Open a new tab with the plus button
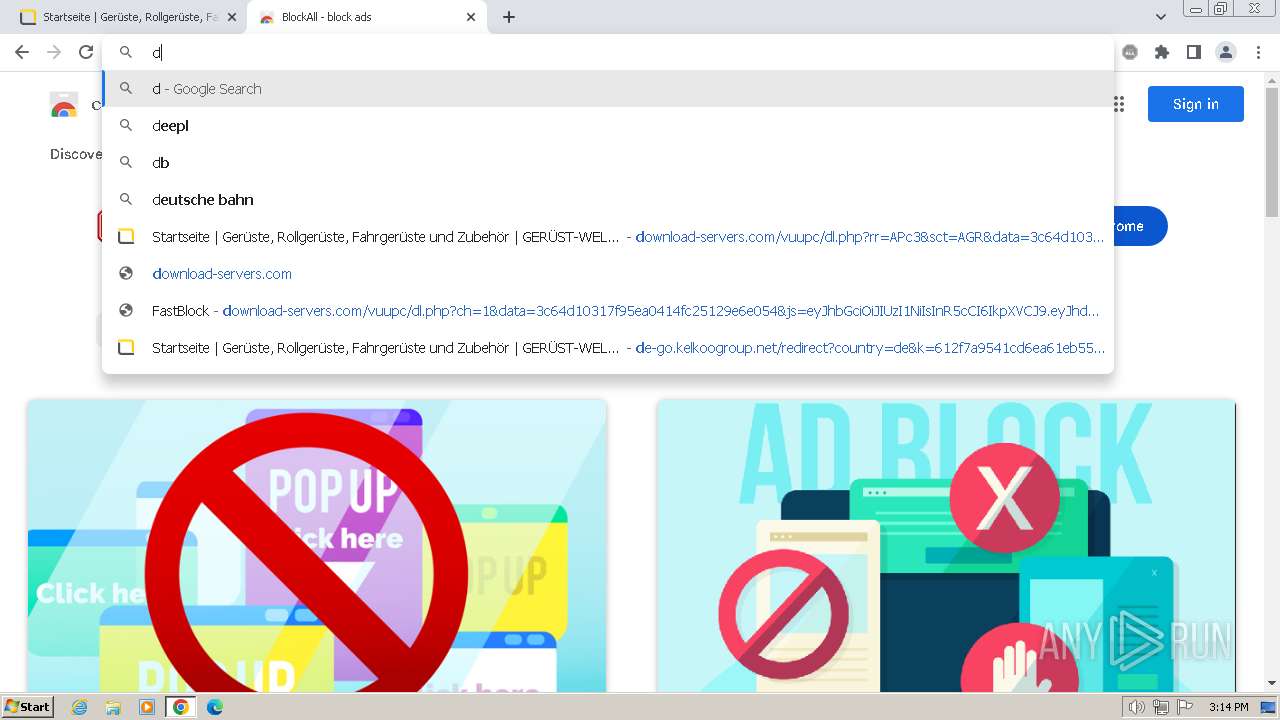Viewport: 1280px width, 720px height. pyautogui.click(x=509, y=17)
